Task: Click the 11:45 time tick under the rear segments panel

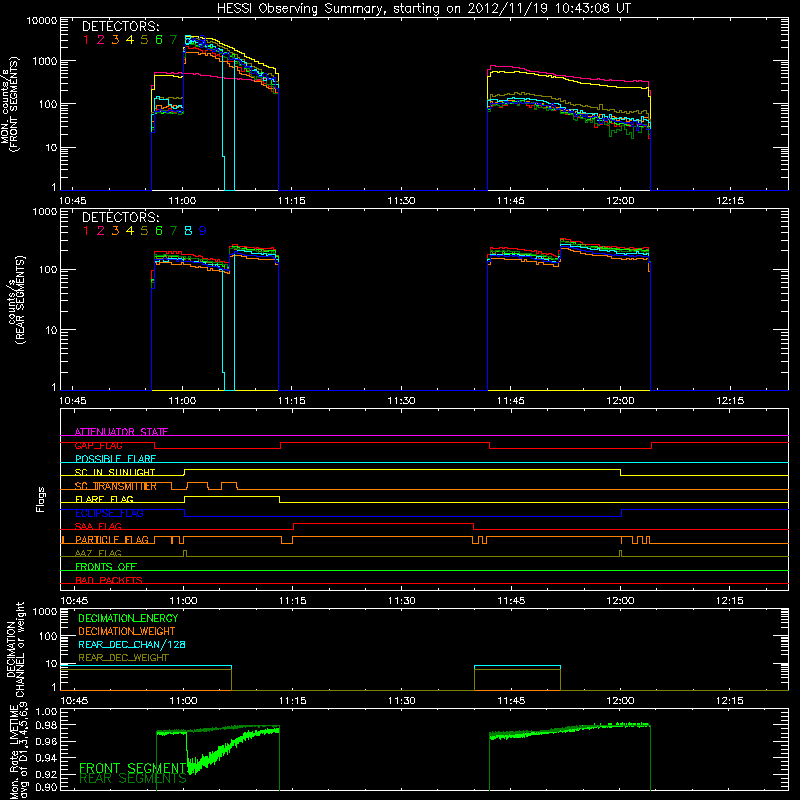Action: [x=511, y=401]
